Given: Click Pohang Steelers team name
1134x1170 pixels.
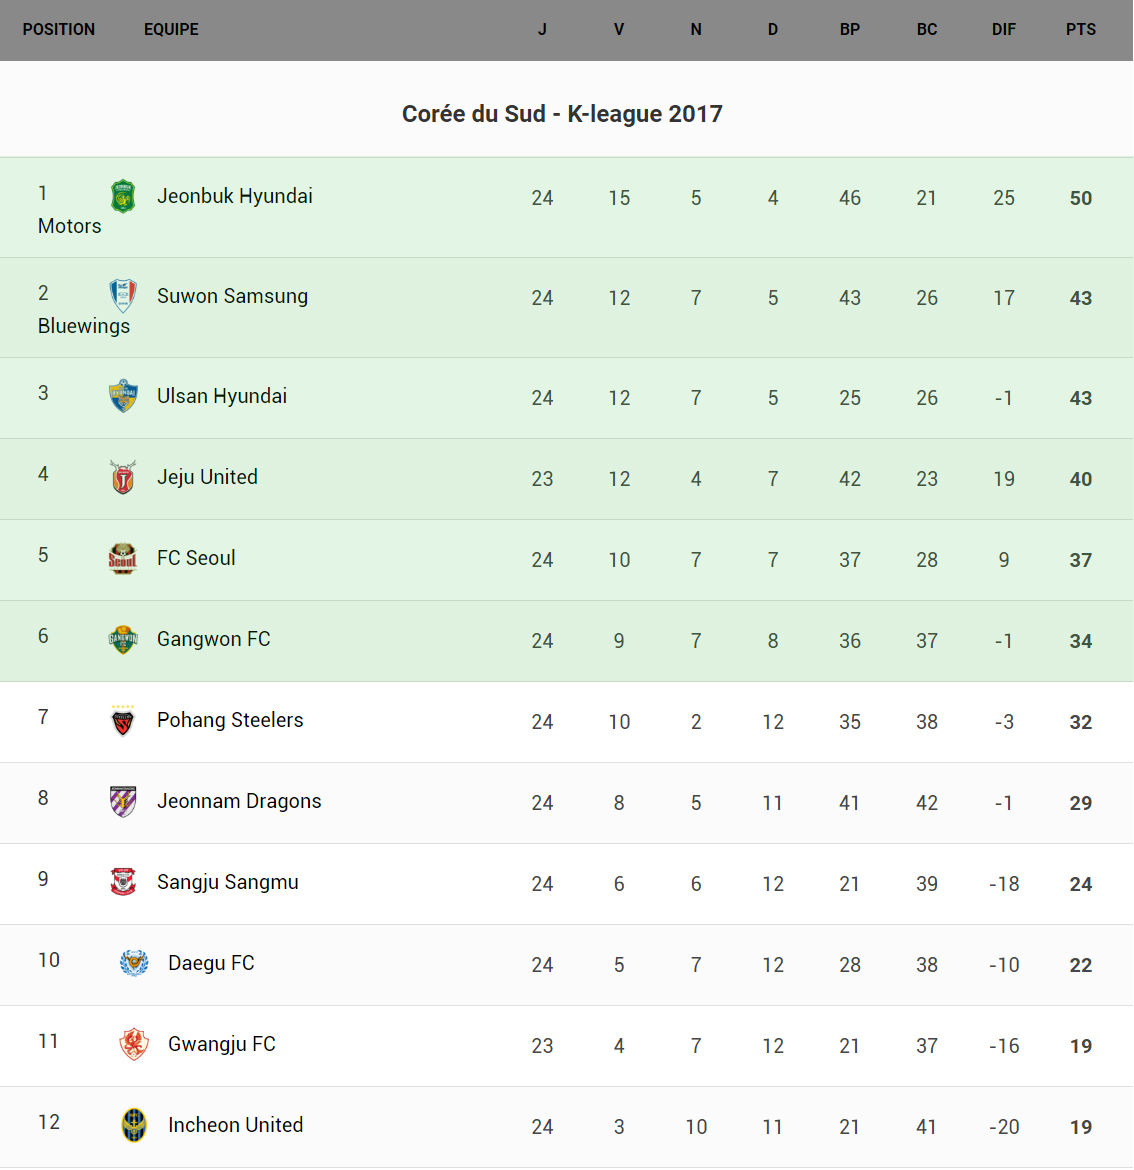Looking at the screenshot, I should click(x=230, y=720).
